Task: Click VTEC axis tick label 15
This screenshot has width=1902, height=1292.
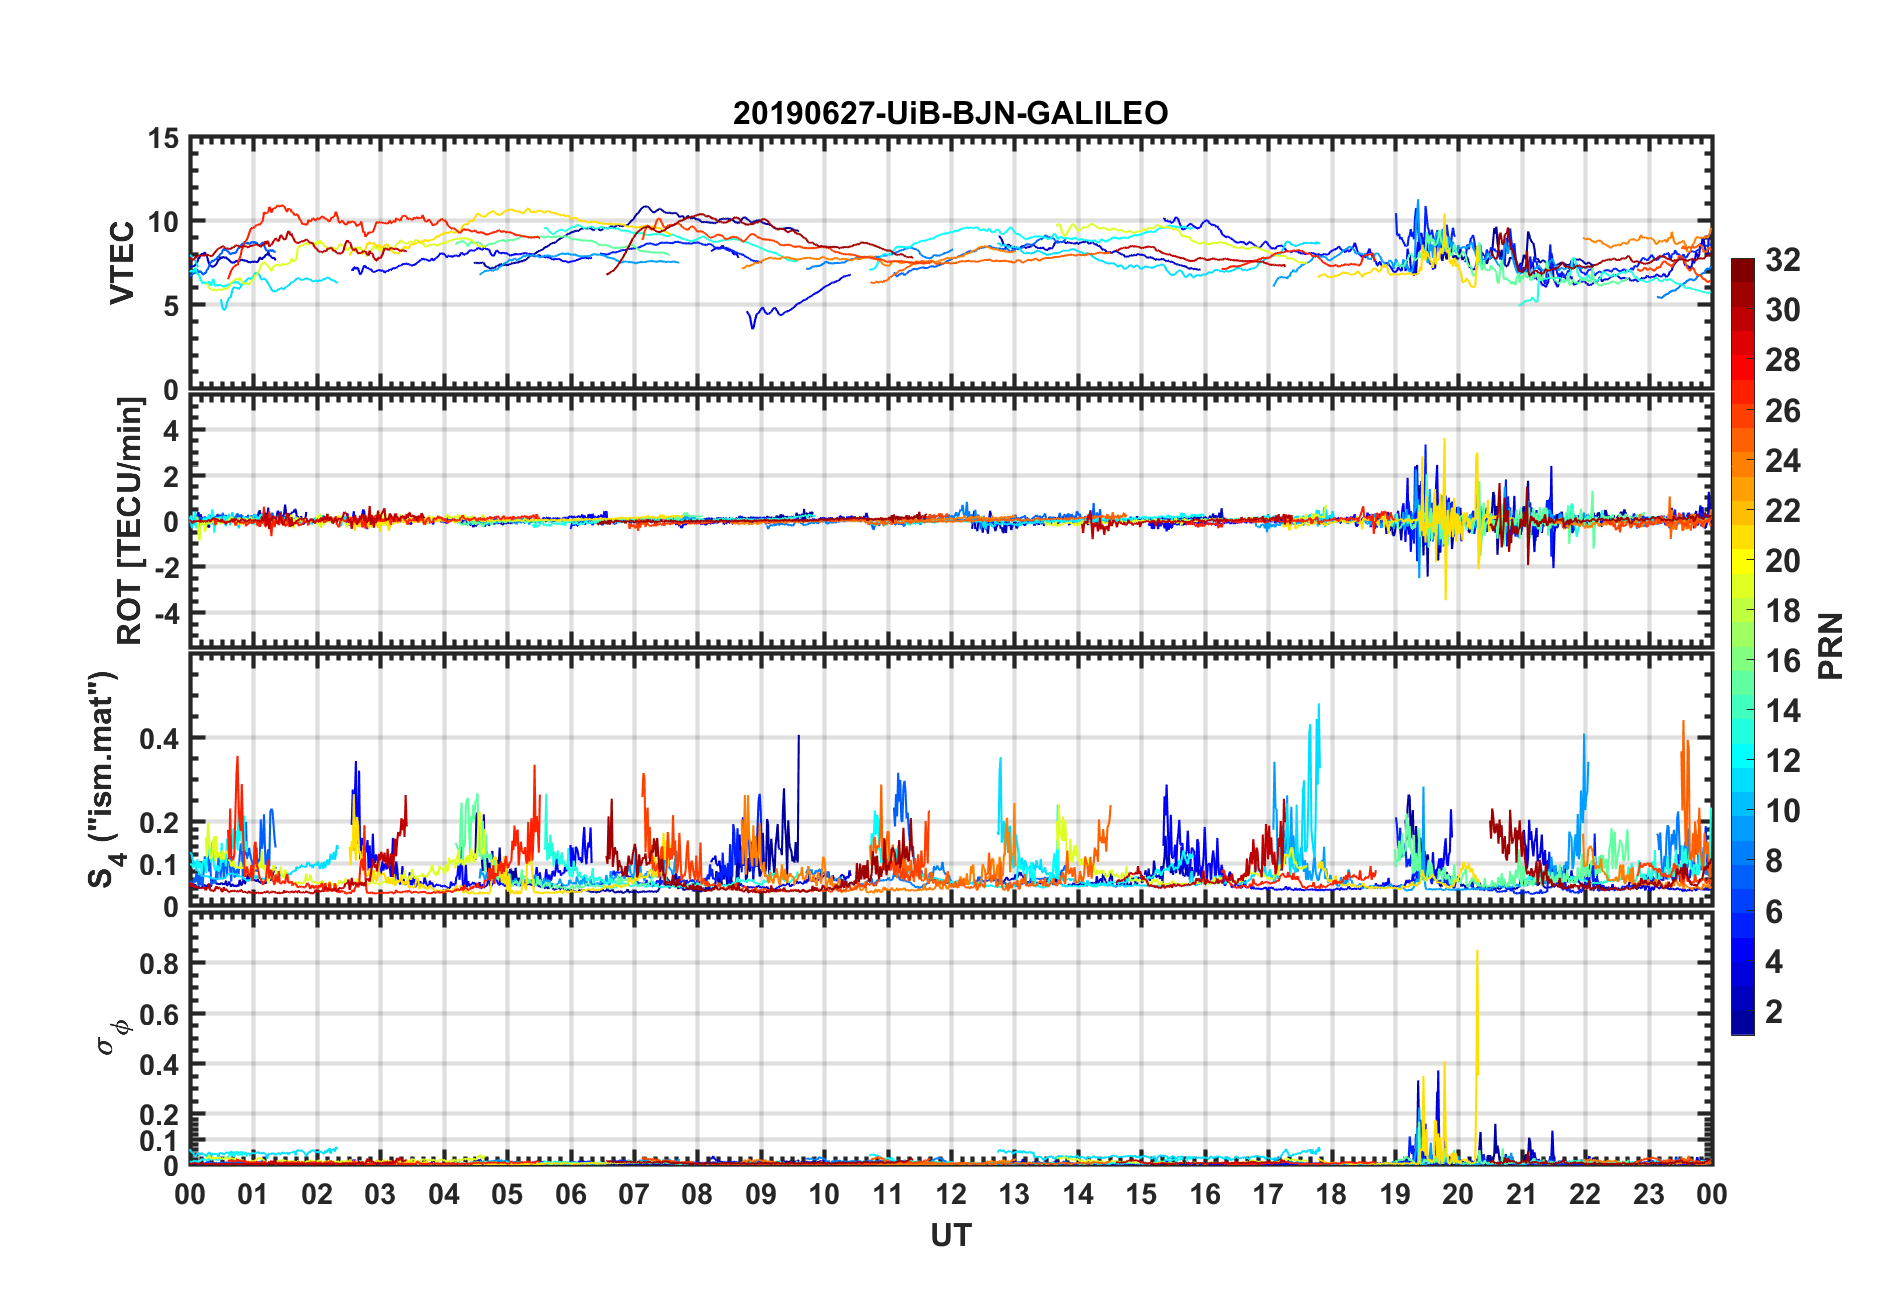Action: point(163,139)
